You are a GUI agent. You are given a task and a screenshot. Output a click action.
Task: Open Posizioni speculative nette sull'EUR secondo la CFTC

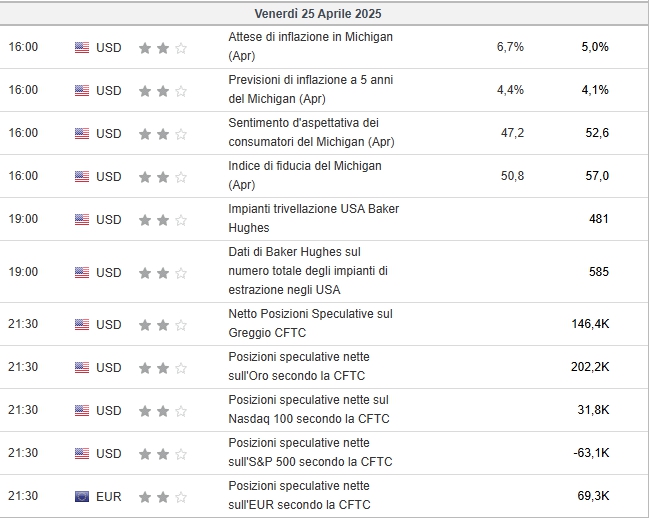[299, 495]
